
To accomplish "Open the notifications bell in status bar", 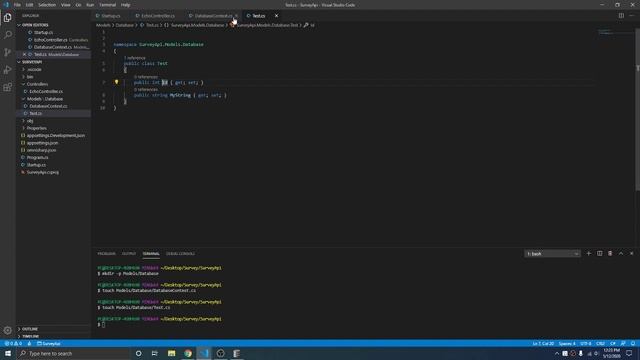I will [x=633, y=344].
